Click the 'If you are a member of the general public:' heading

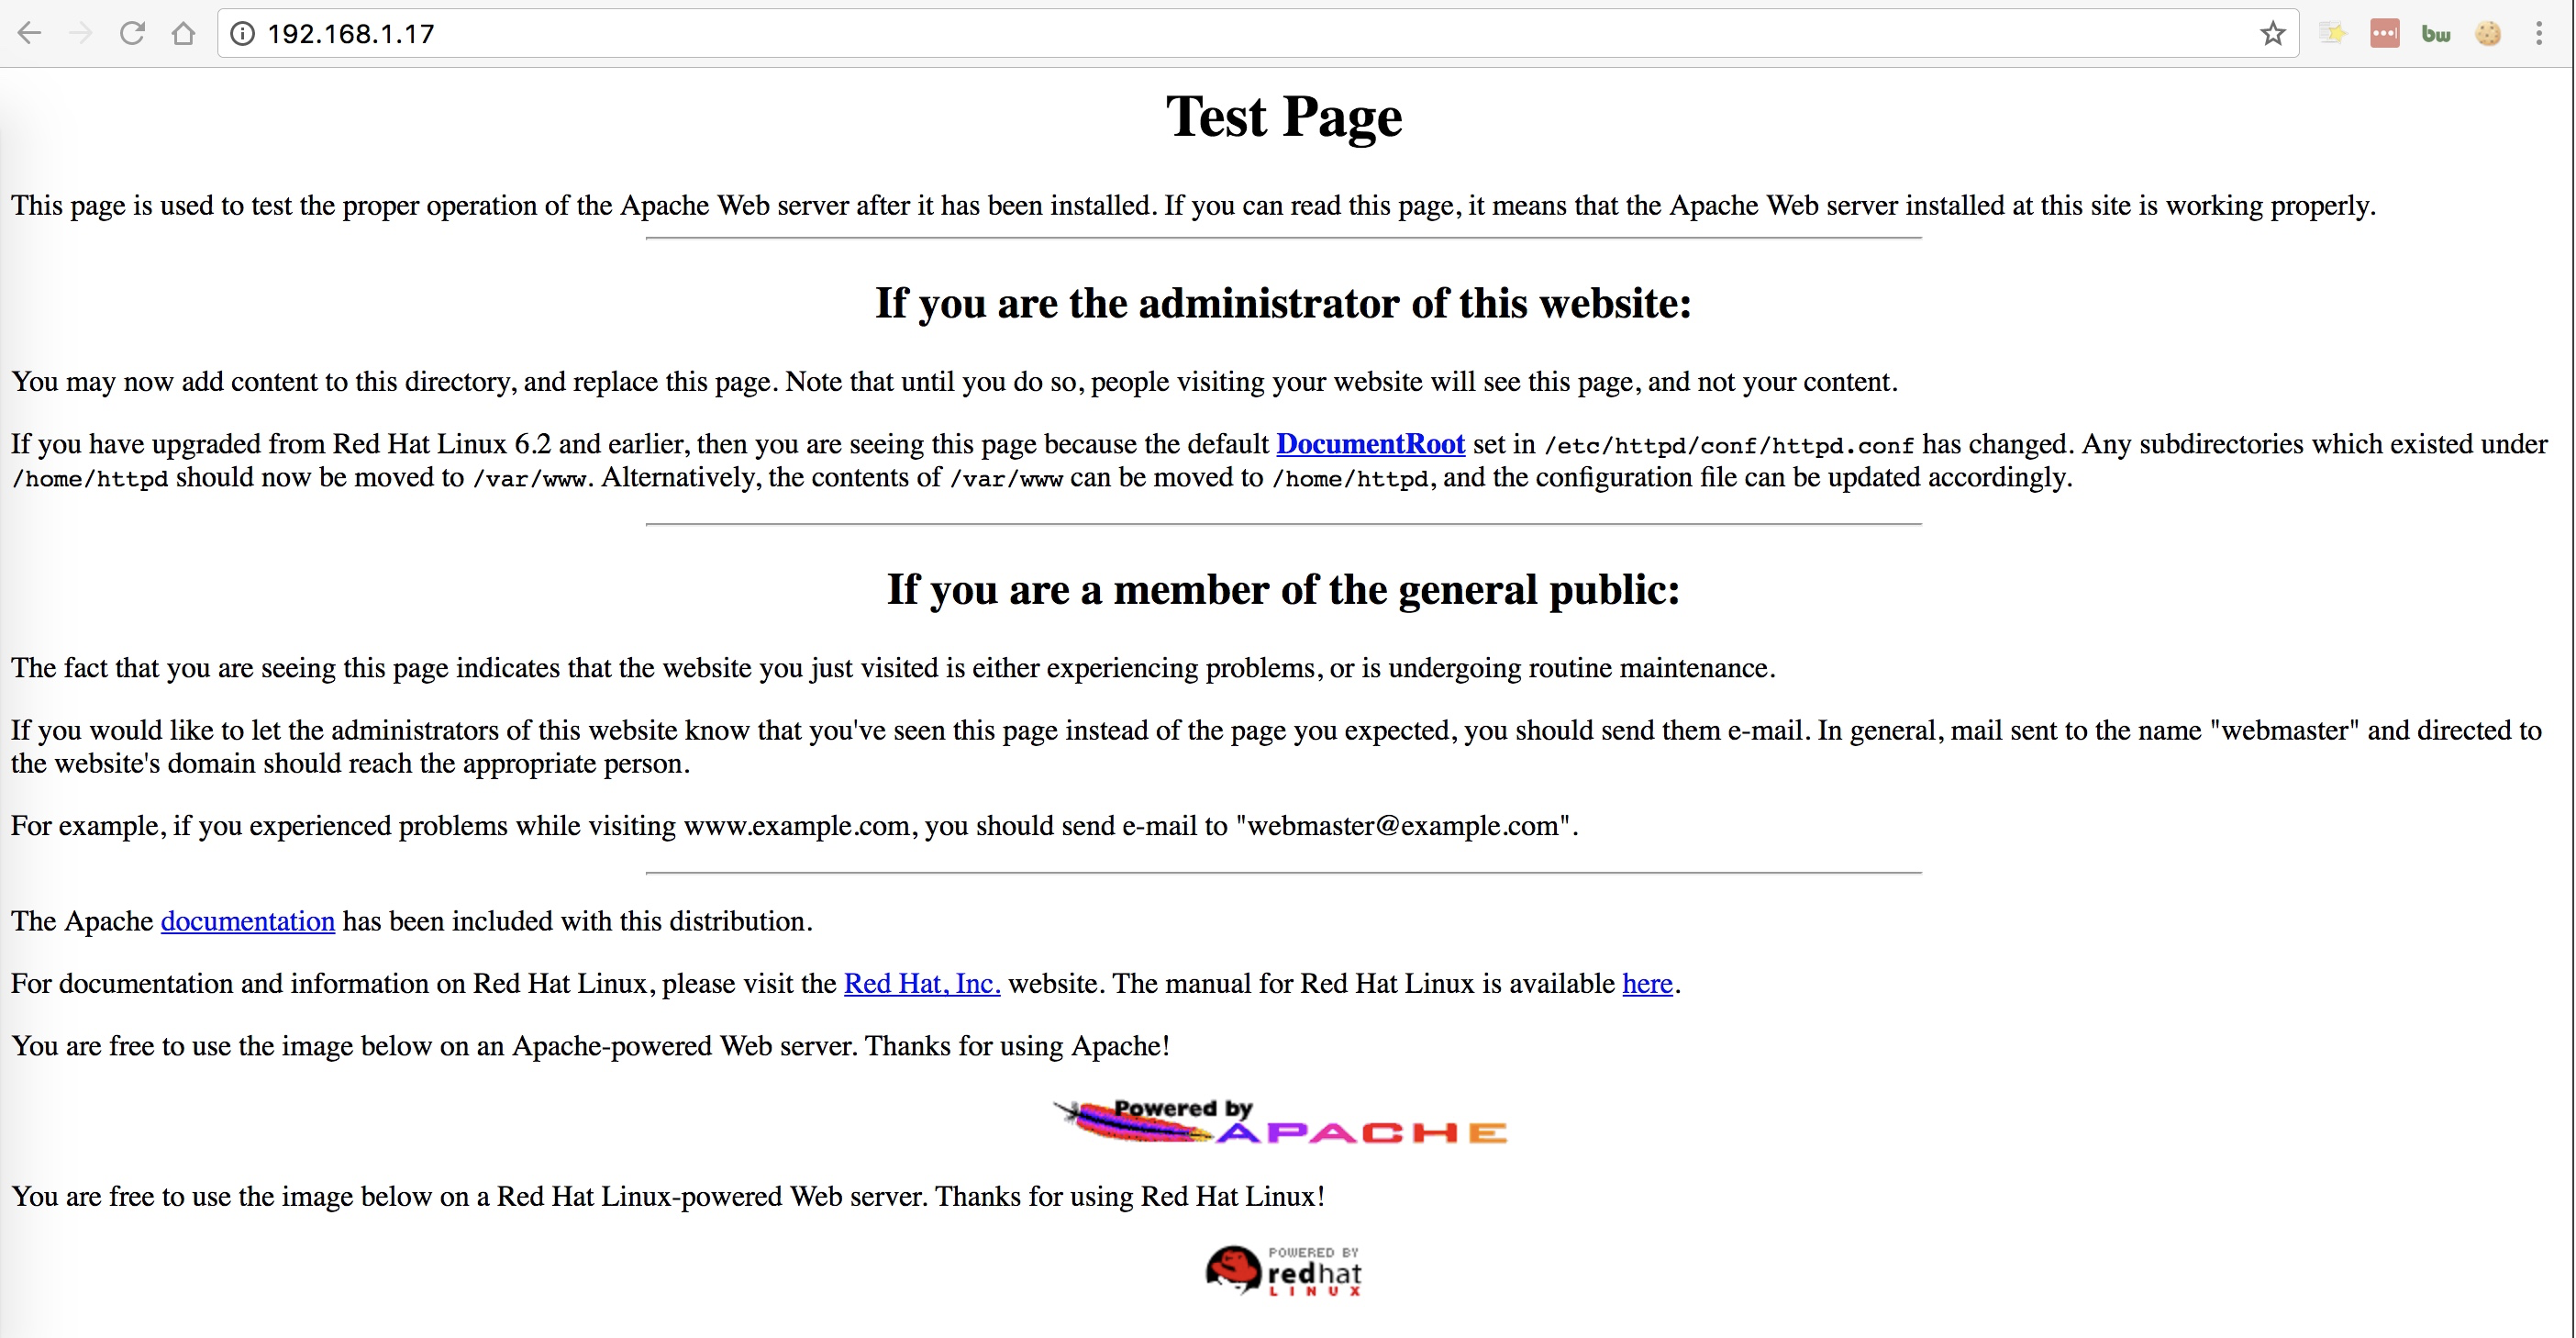1283,590
